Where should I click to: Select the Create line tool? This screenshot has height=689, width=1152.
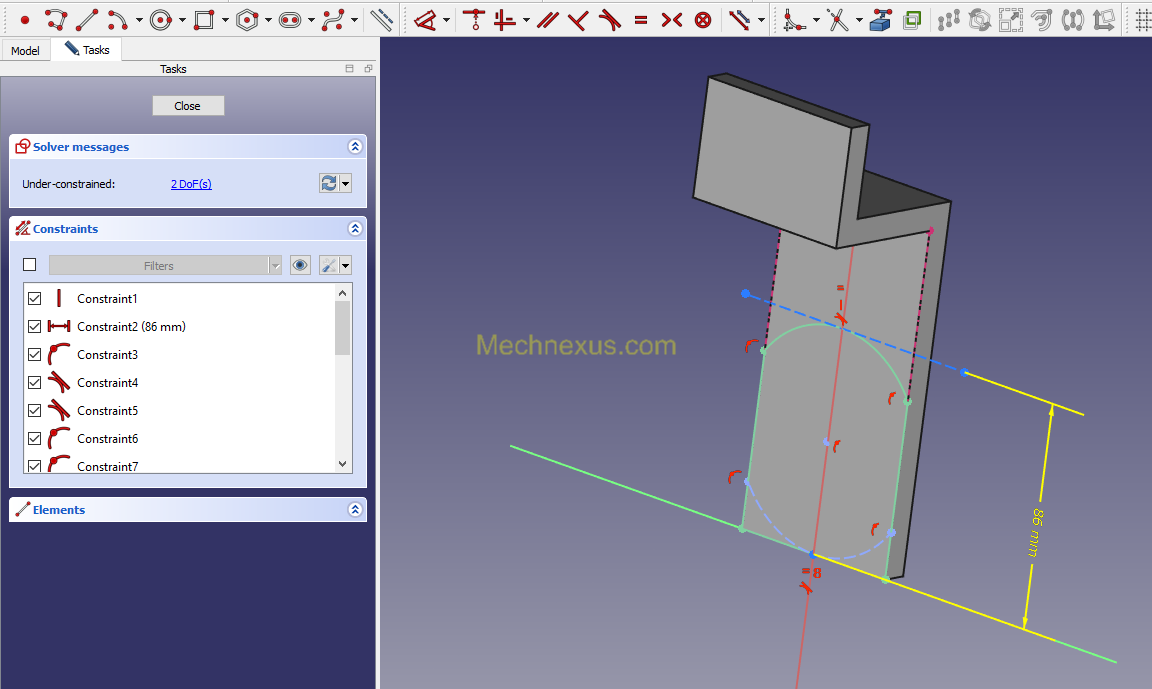pyautogui.click(x=87, y=19)
